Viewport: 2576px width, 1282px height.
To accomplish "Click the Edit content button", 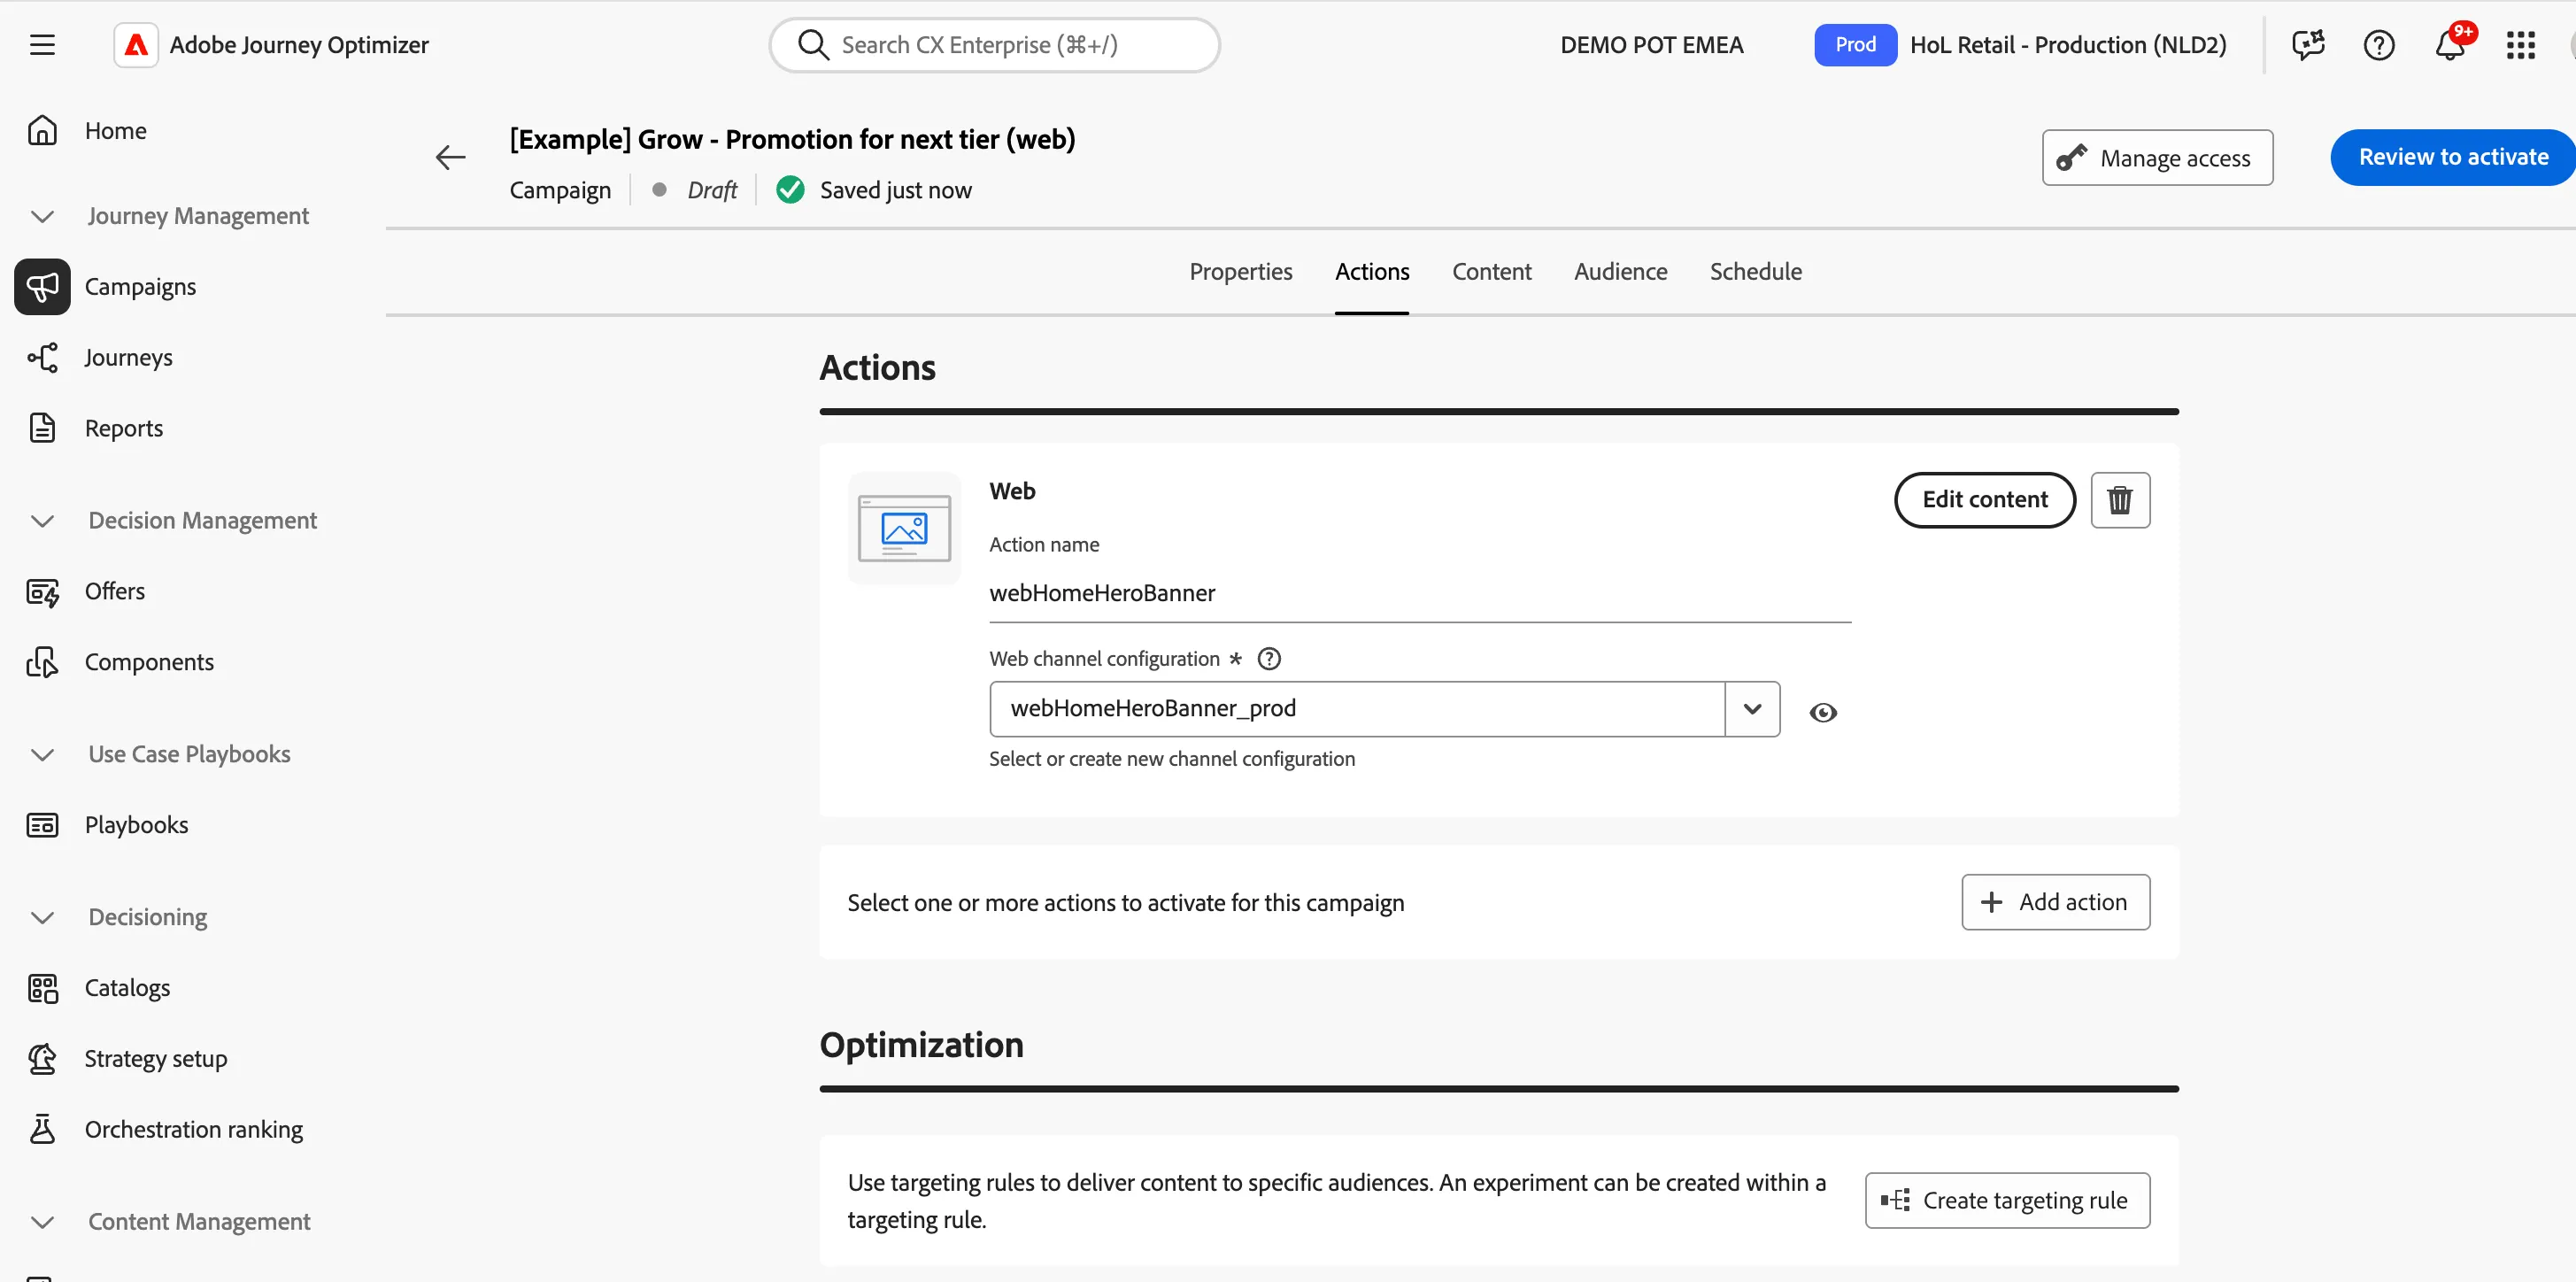I will point(1984,500).
